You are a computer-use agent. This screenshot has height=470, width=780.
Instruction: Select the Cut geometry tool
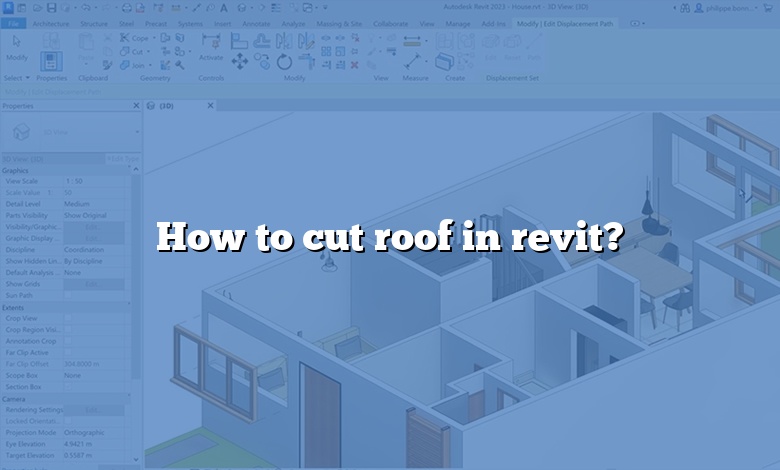[132, 51]
